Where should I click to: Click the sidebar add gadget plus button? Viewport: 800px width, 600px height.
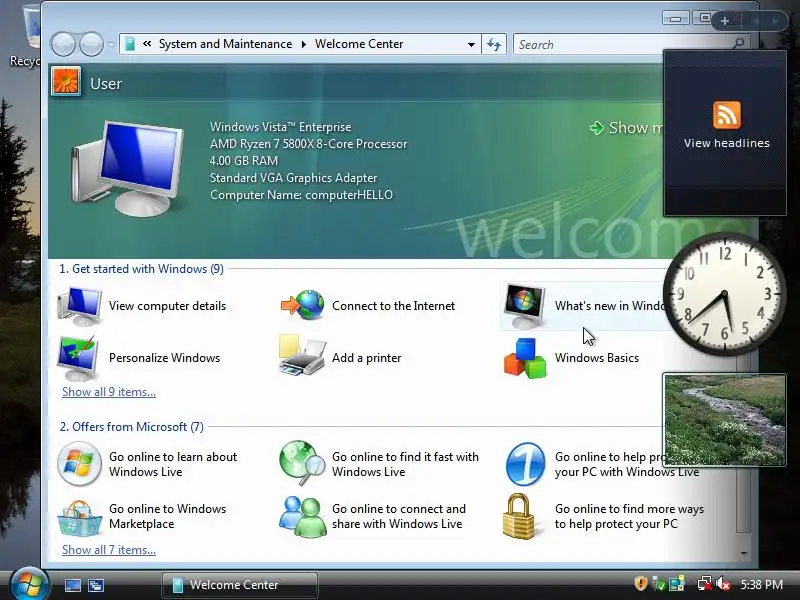[724, 21]
